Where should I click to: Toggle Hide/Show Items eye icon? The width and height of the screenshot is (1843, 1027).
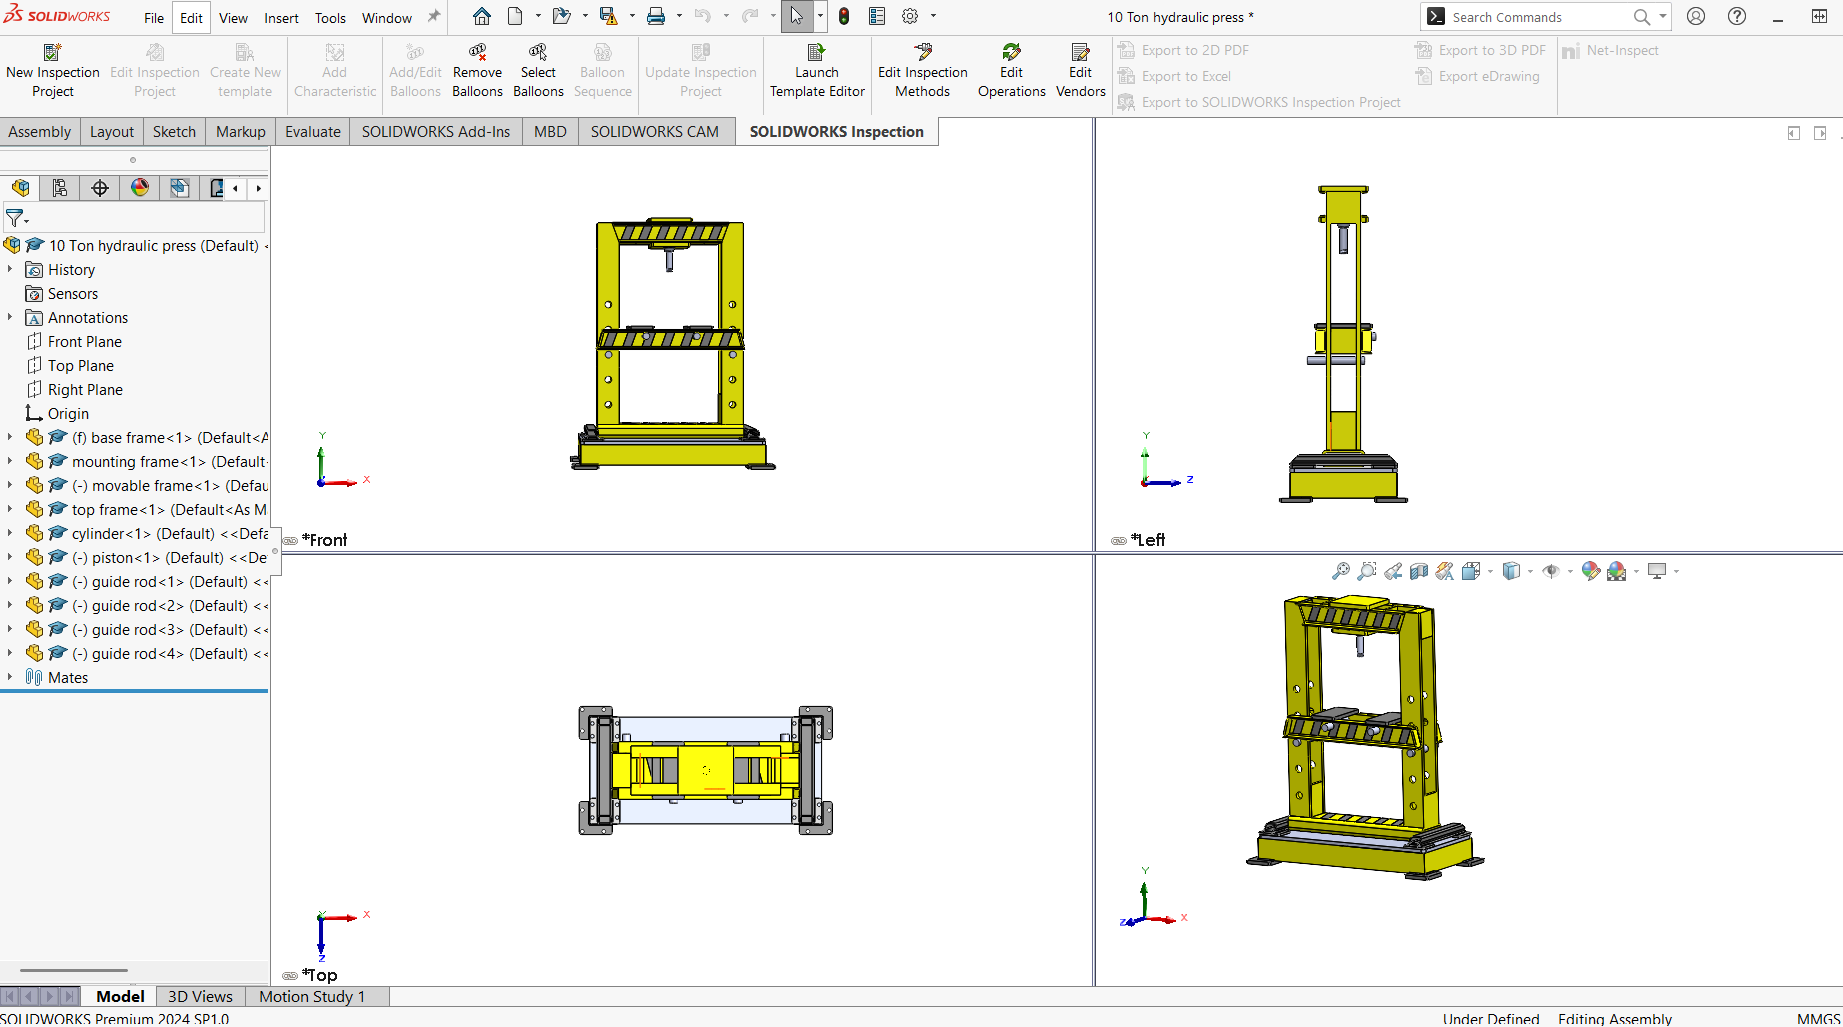tap(1550, 571)
